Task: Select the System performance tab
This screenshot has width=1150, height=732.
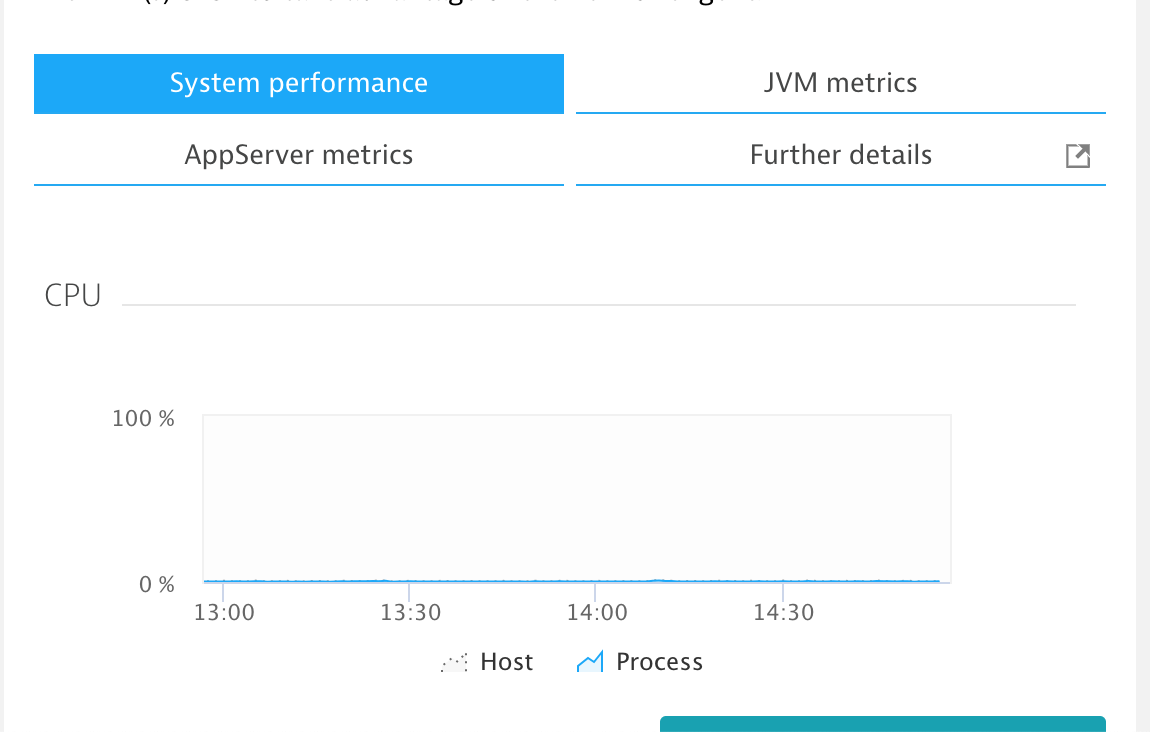Action: pos(299,83)
